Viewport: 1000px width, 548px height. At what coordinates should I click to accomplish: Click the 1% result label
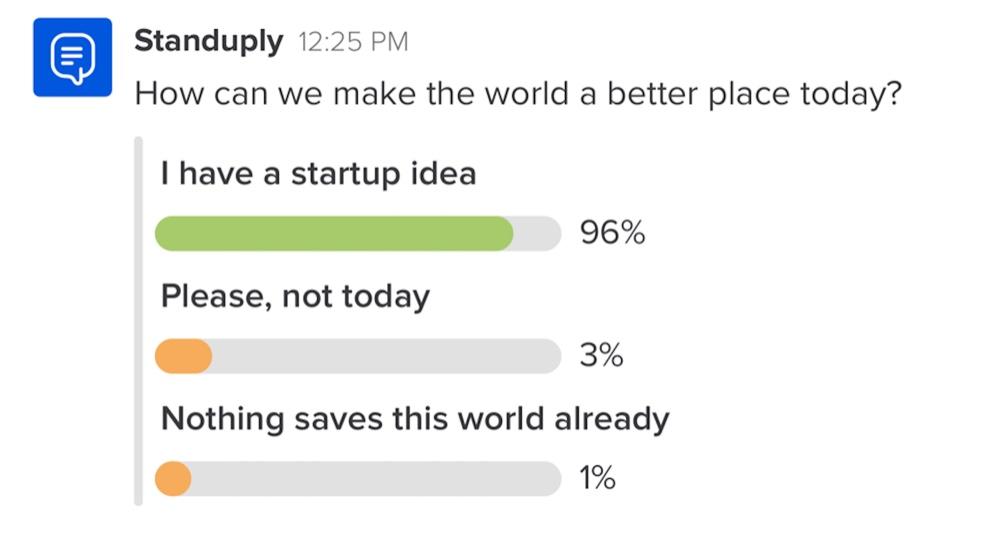point(597,477)
